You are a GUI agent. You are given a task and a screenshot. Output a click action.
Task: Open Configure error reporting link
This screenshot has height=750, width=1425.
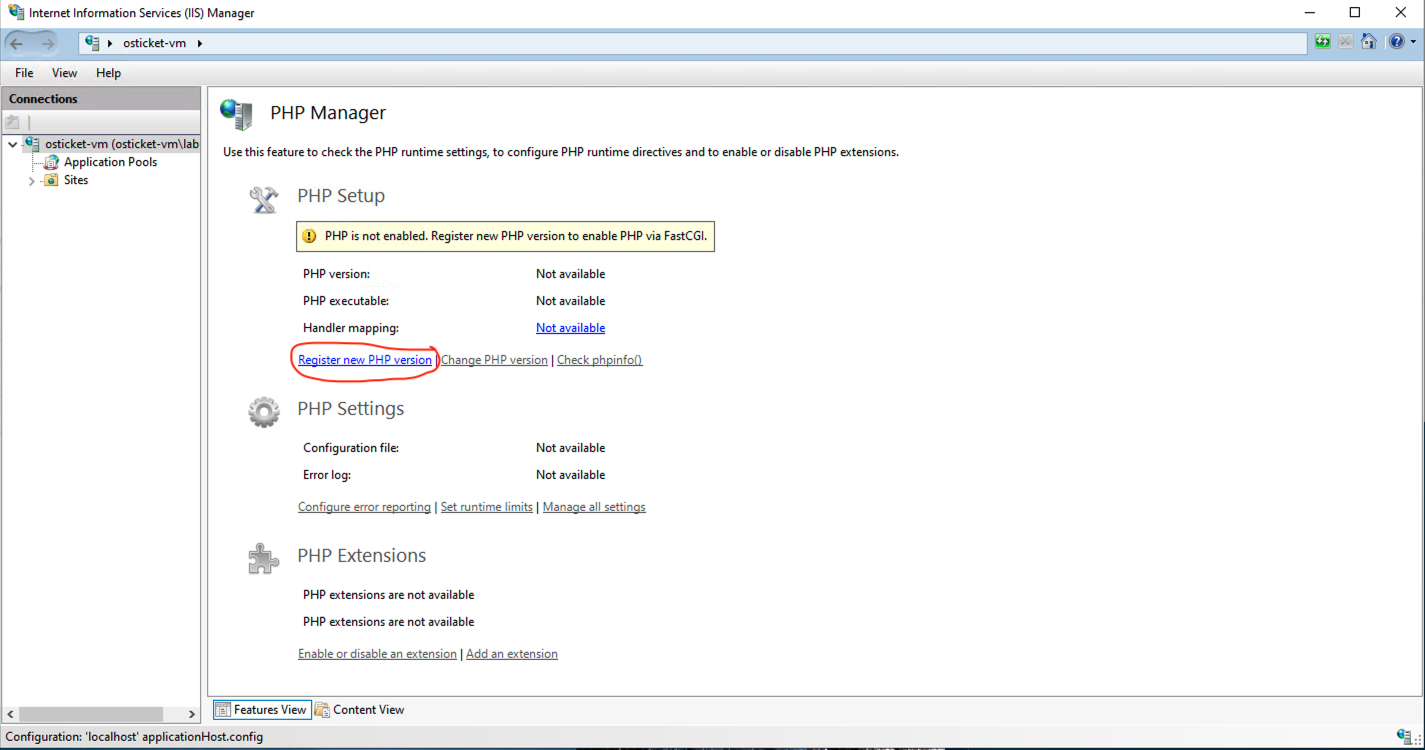point(364,507)
